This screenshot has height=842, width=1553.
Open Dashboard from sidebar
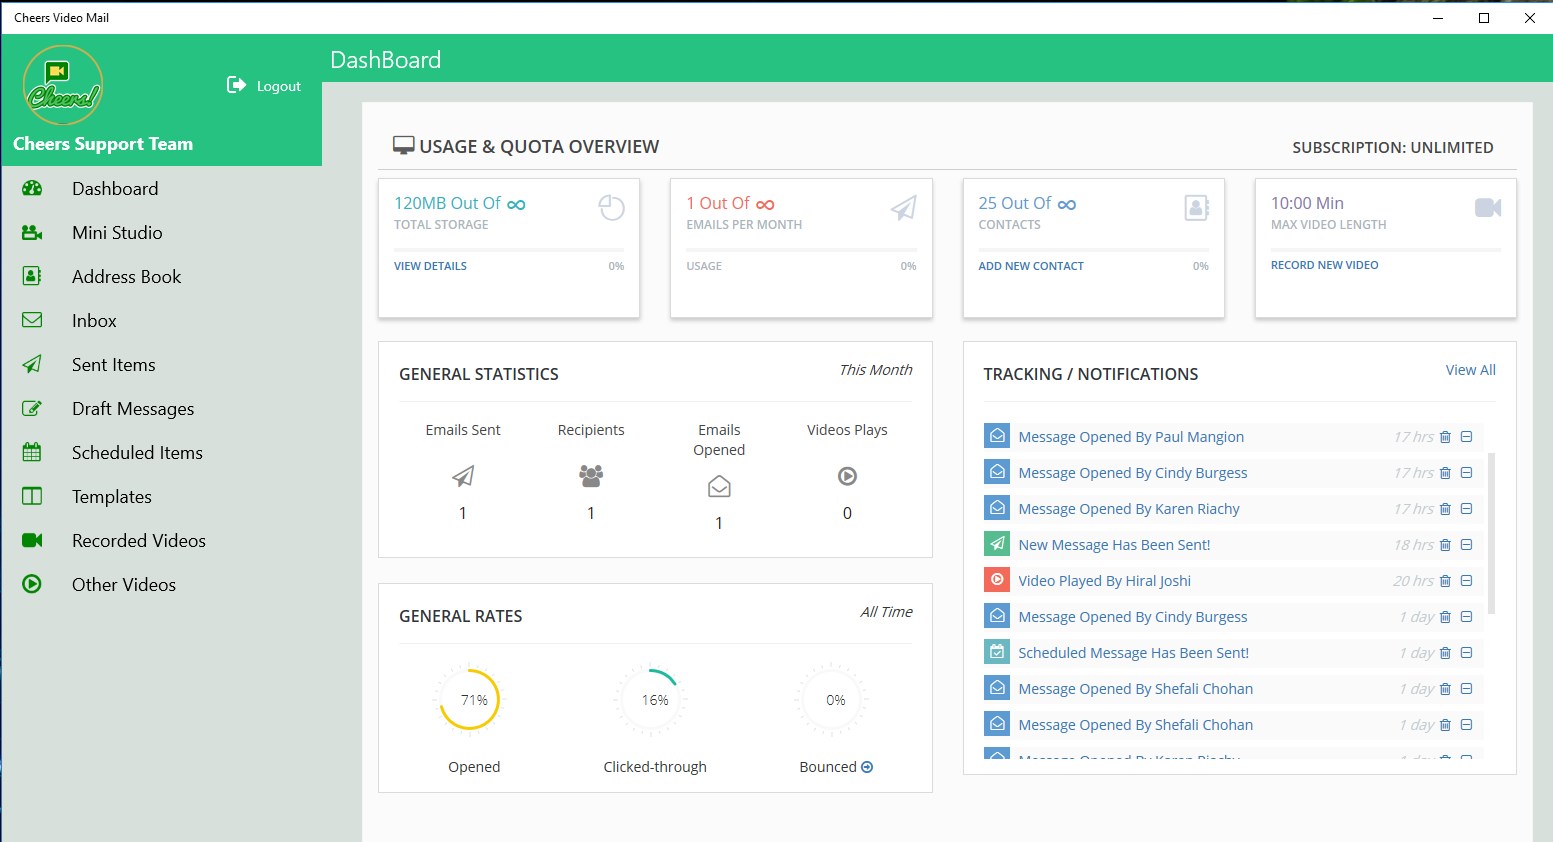(115, 188)
